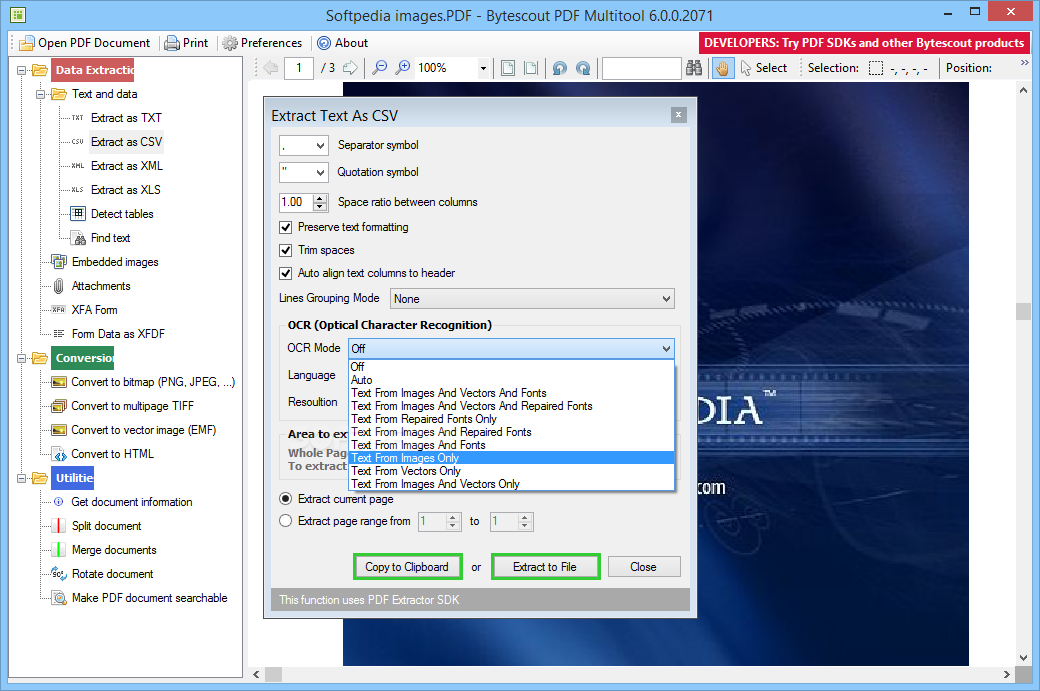Click the search text field in toolbar
1040x691 pixels.
pyautogui.click(x=641, y=68)
